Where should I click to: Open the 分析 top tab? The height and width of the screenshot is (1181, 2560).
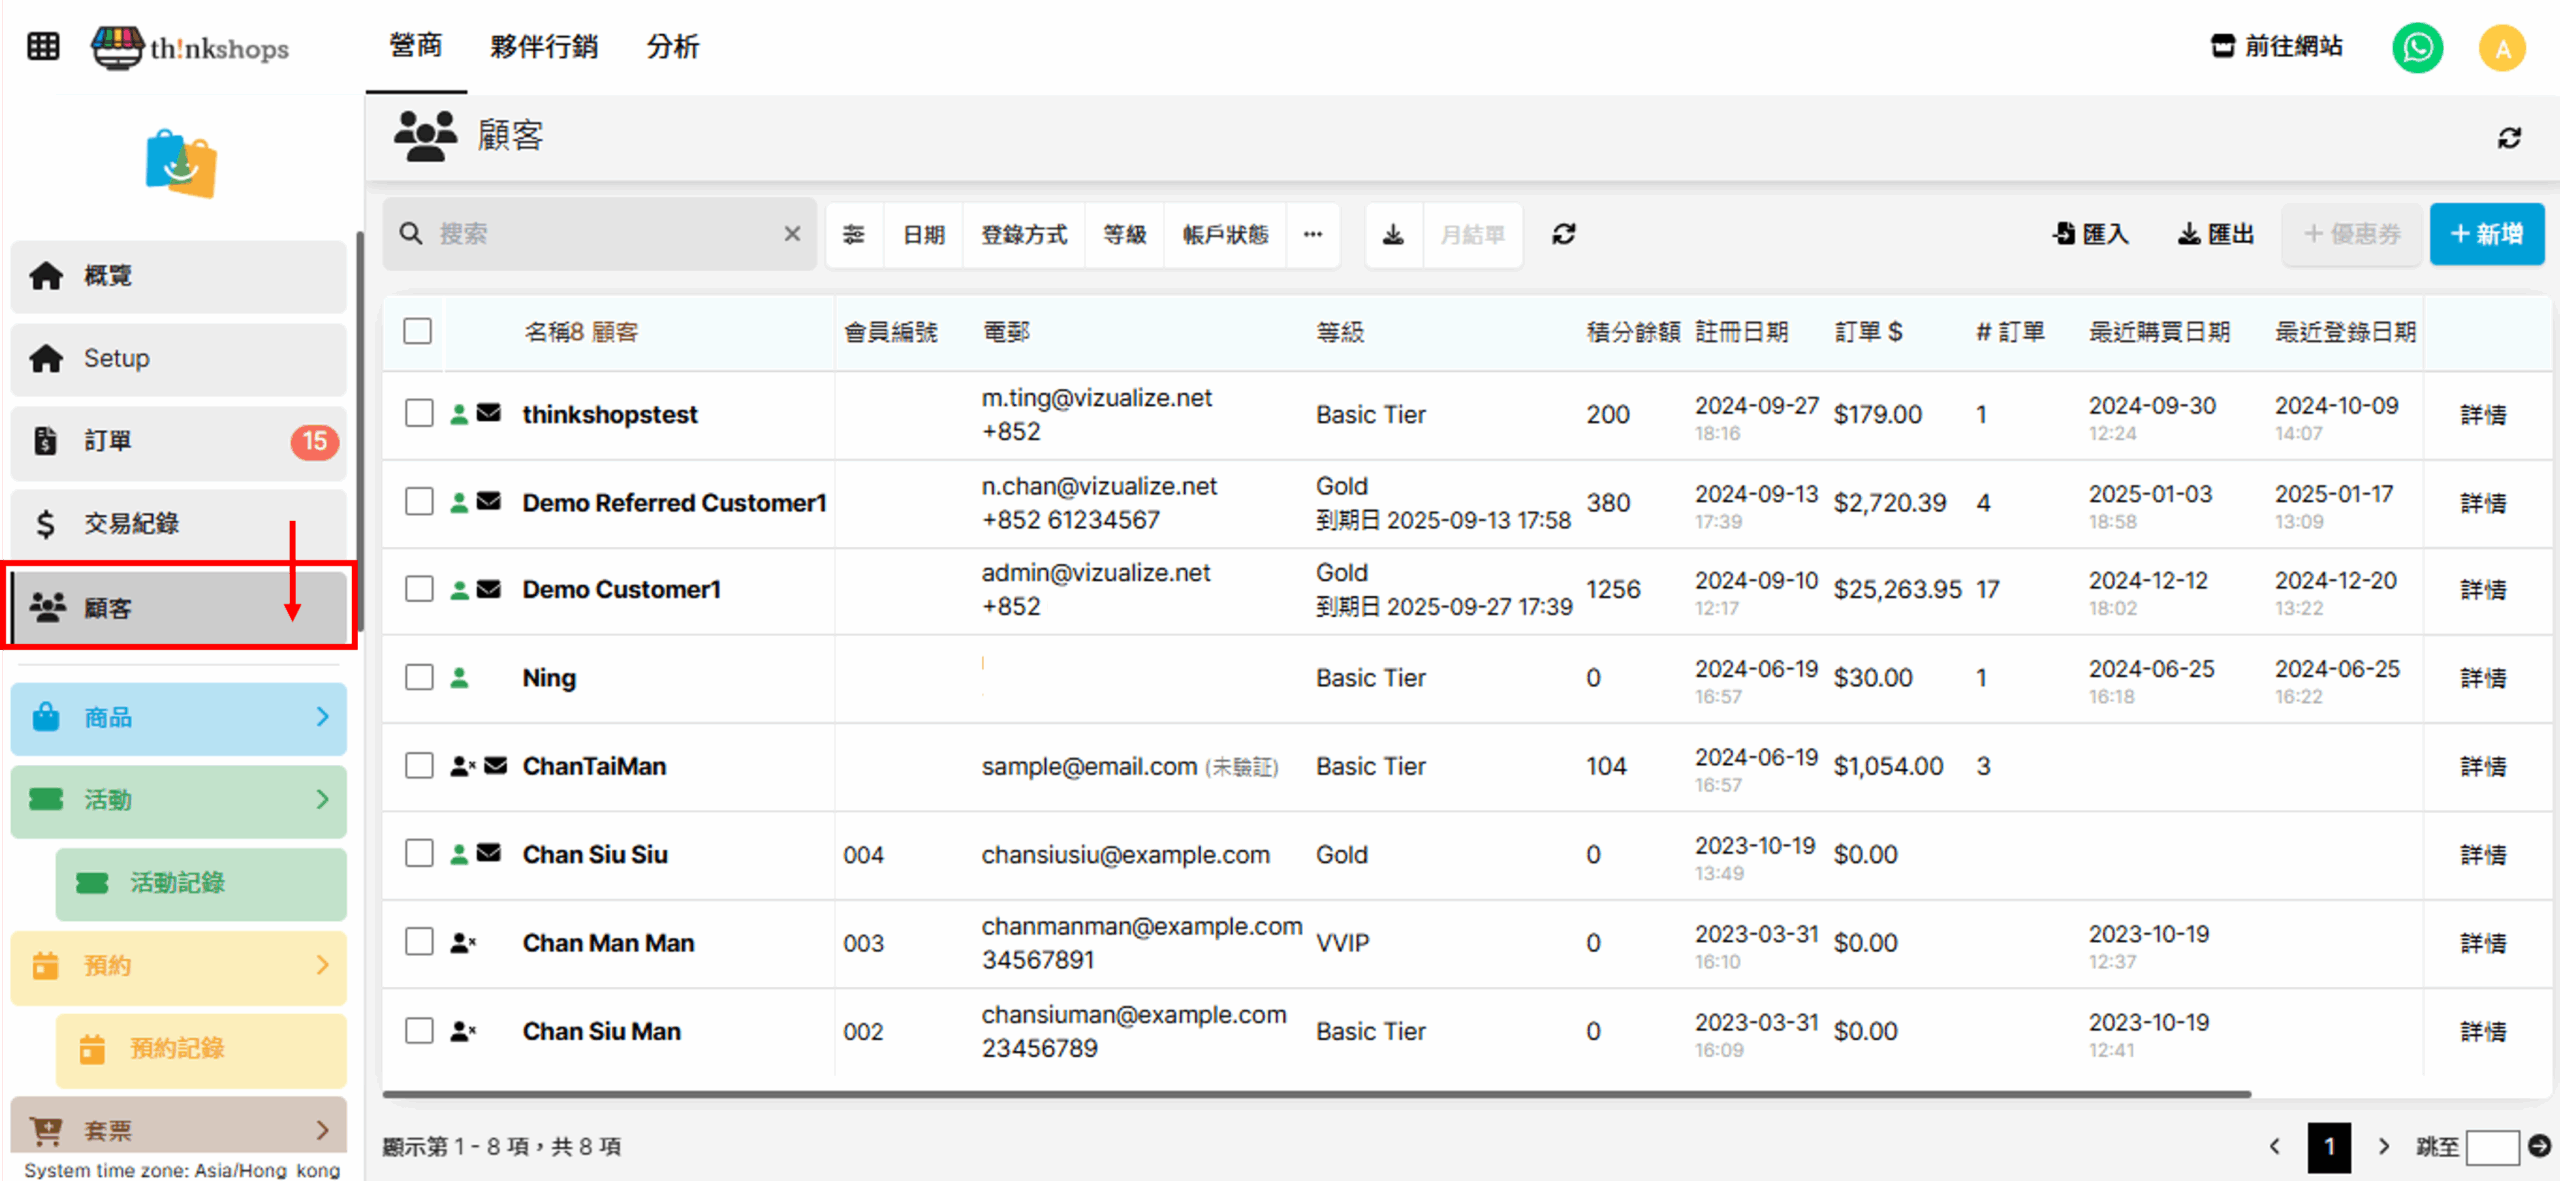coord(672,46)
